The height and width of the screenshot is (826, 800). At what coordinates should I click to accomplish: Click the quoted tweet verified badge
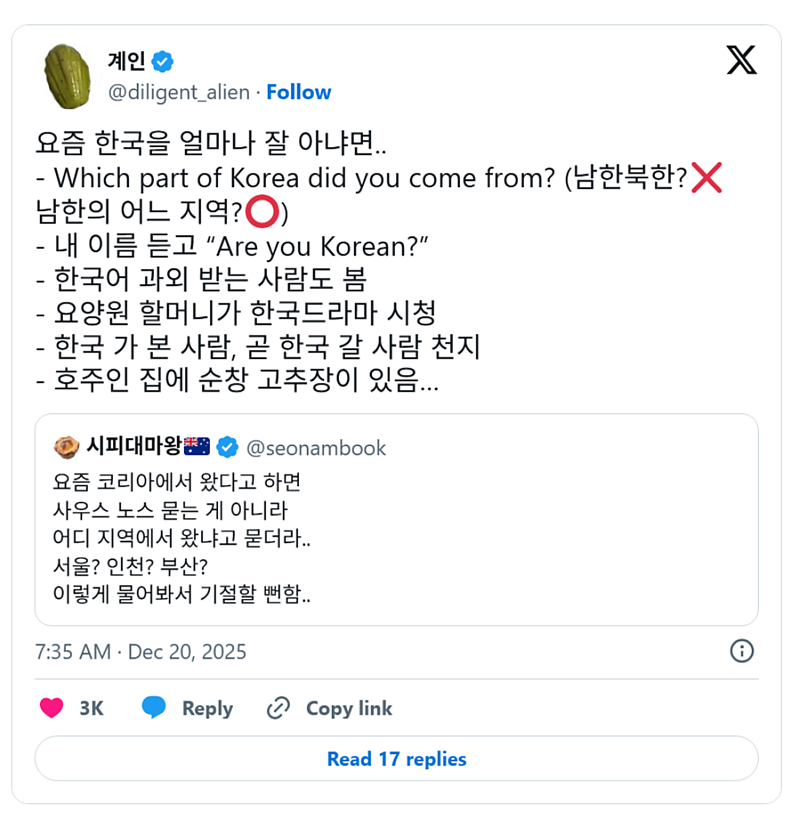(227, 447)
